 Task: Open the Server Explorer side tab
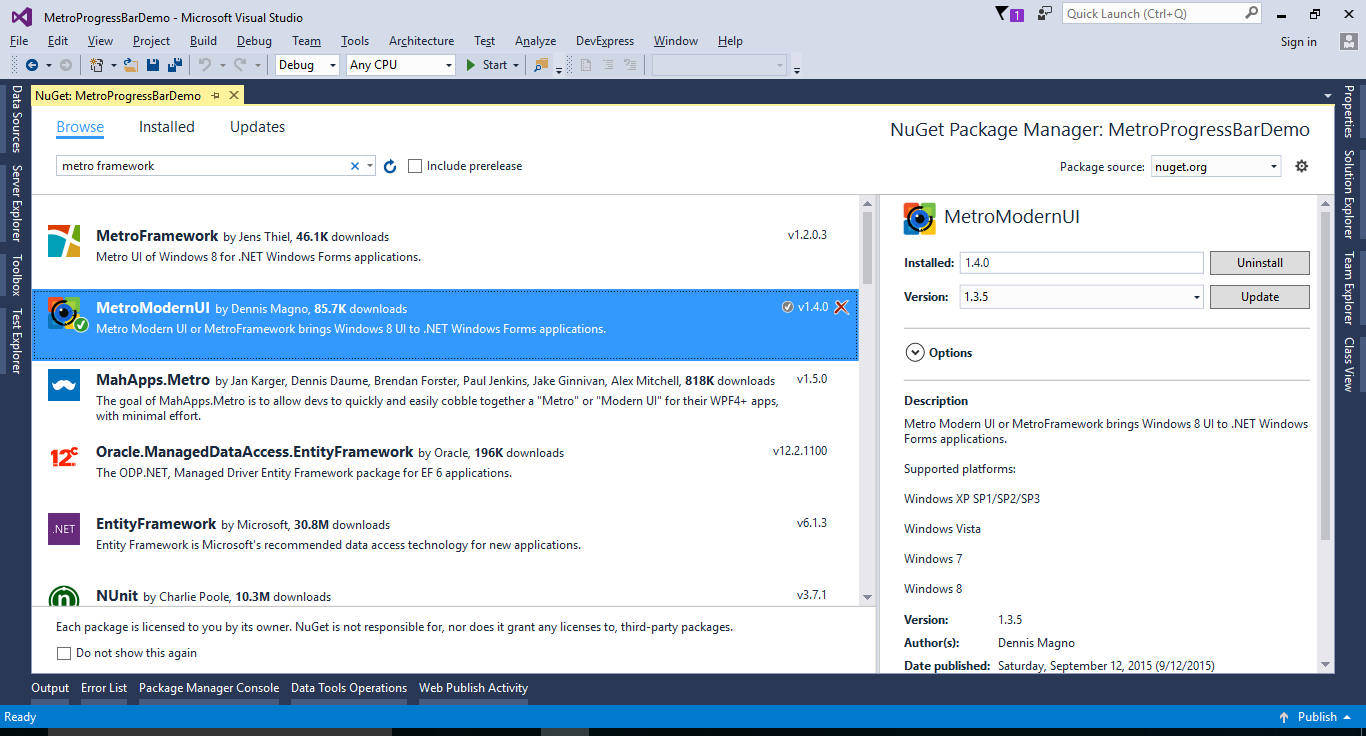click(16, 204)
